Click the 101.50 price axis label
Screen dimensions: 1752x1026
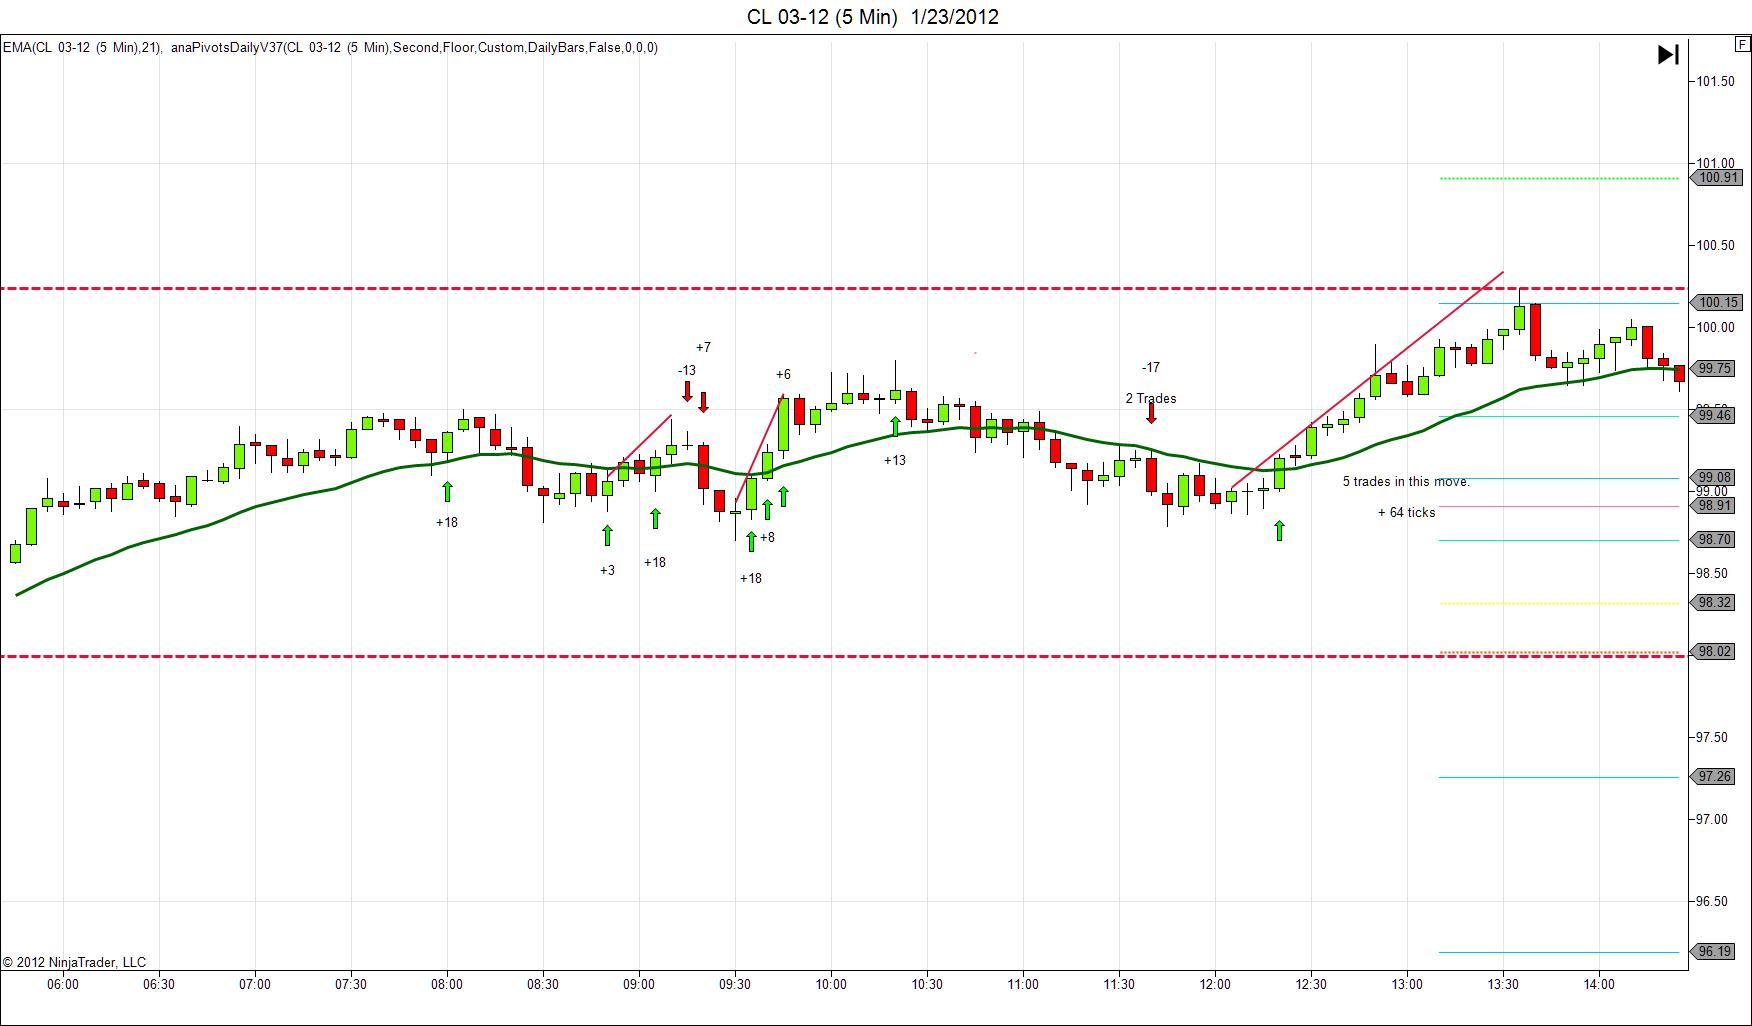click(1716, 81)
